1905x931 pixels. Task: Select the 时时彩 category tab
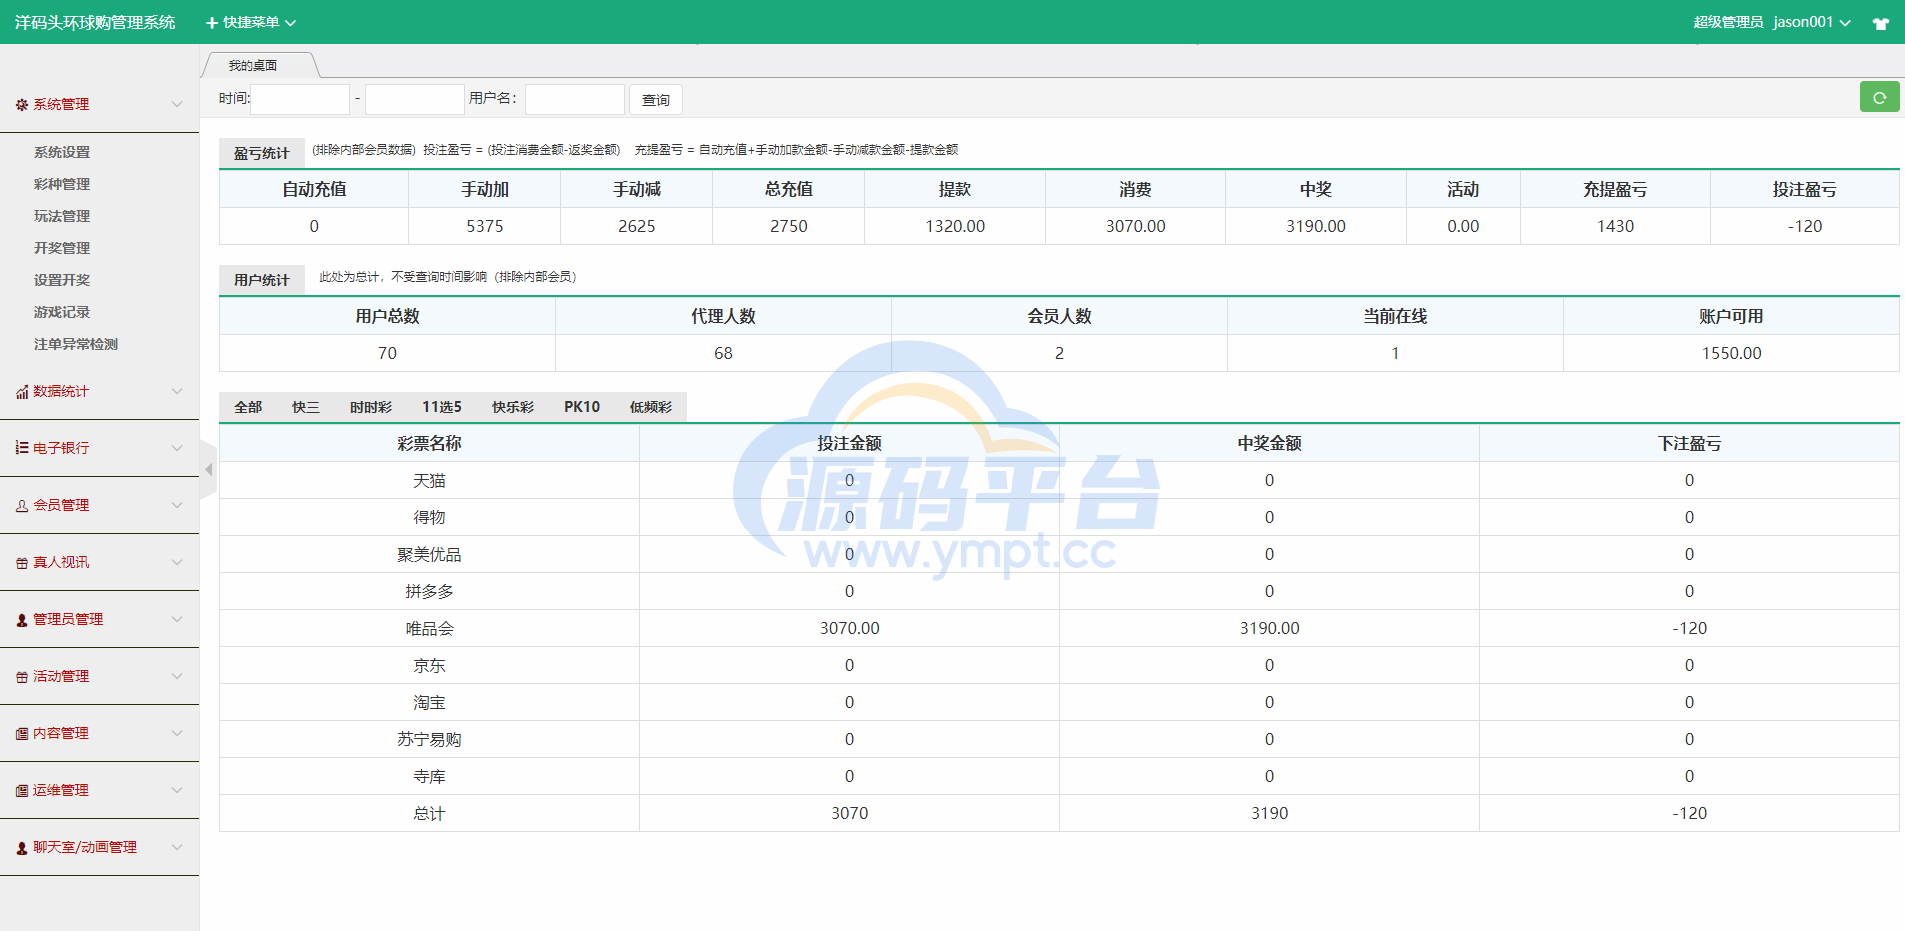tap(371, 407)
